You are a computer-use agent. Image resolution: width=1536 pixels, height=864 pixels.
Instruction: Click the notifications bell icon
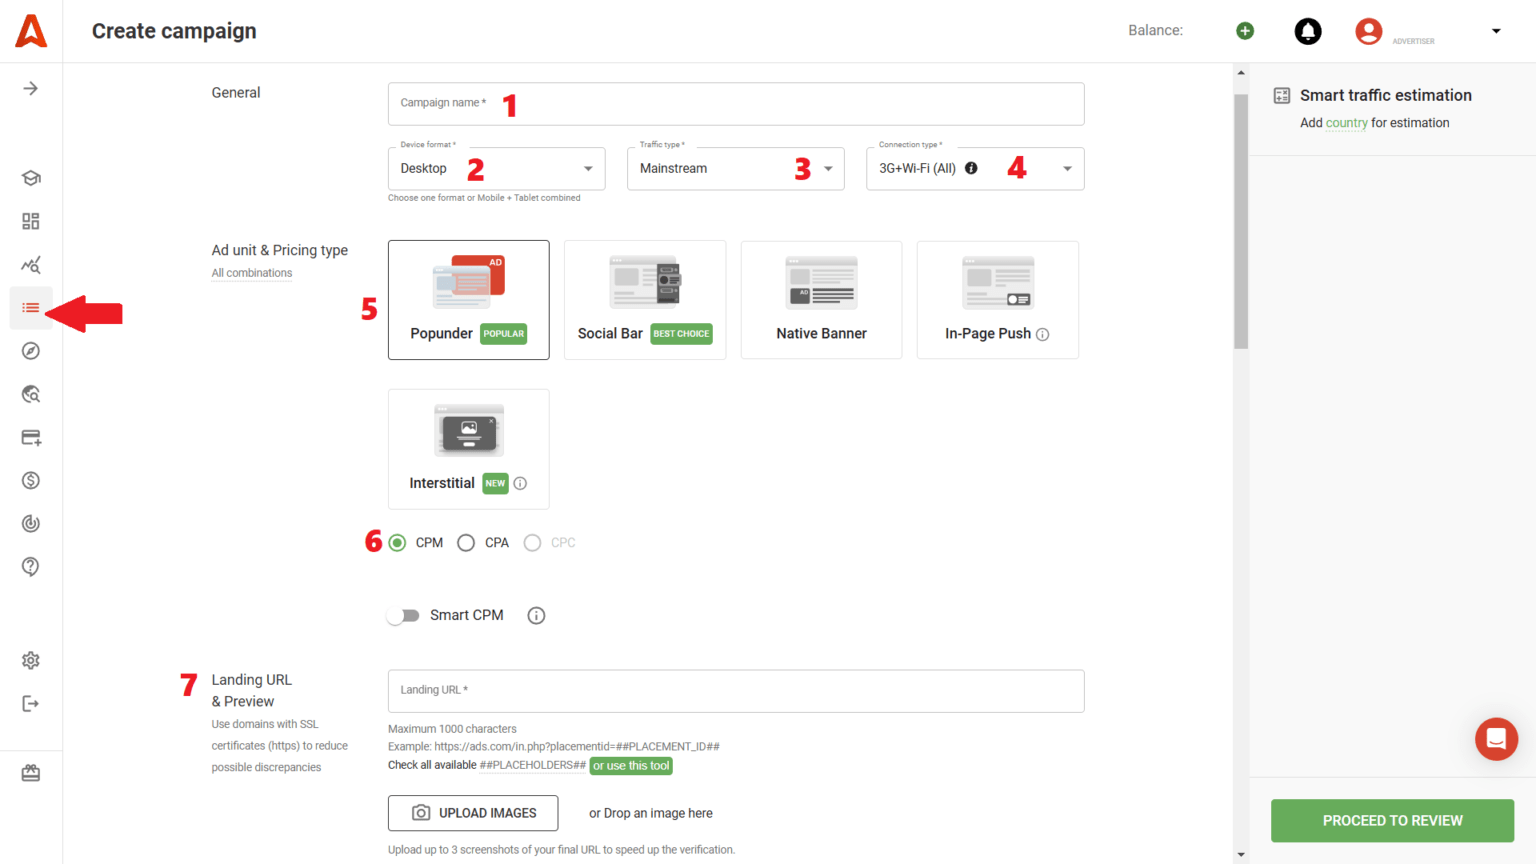[1308, 31]
